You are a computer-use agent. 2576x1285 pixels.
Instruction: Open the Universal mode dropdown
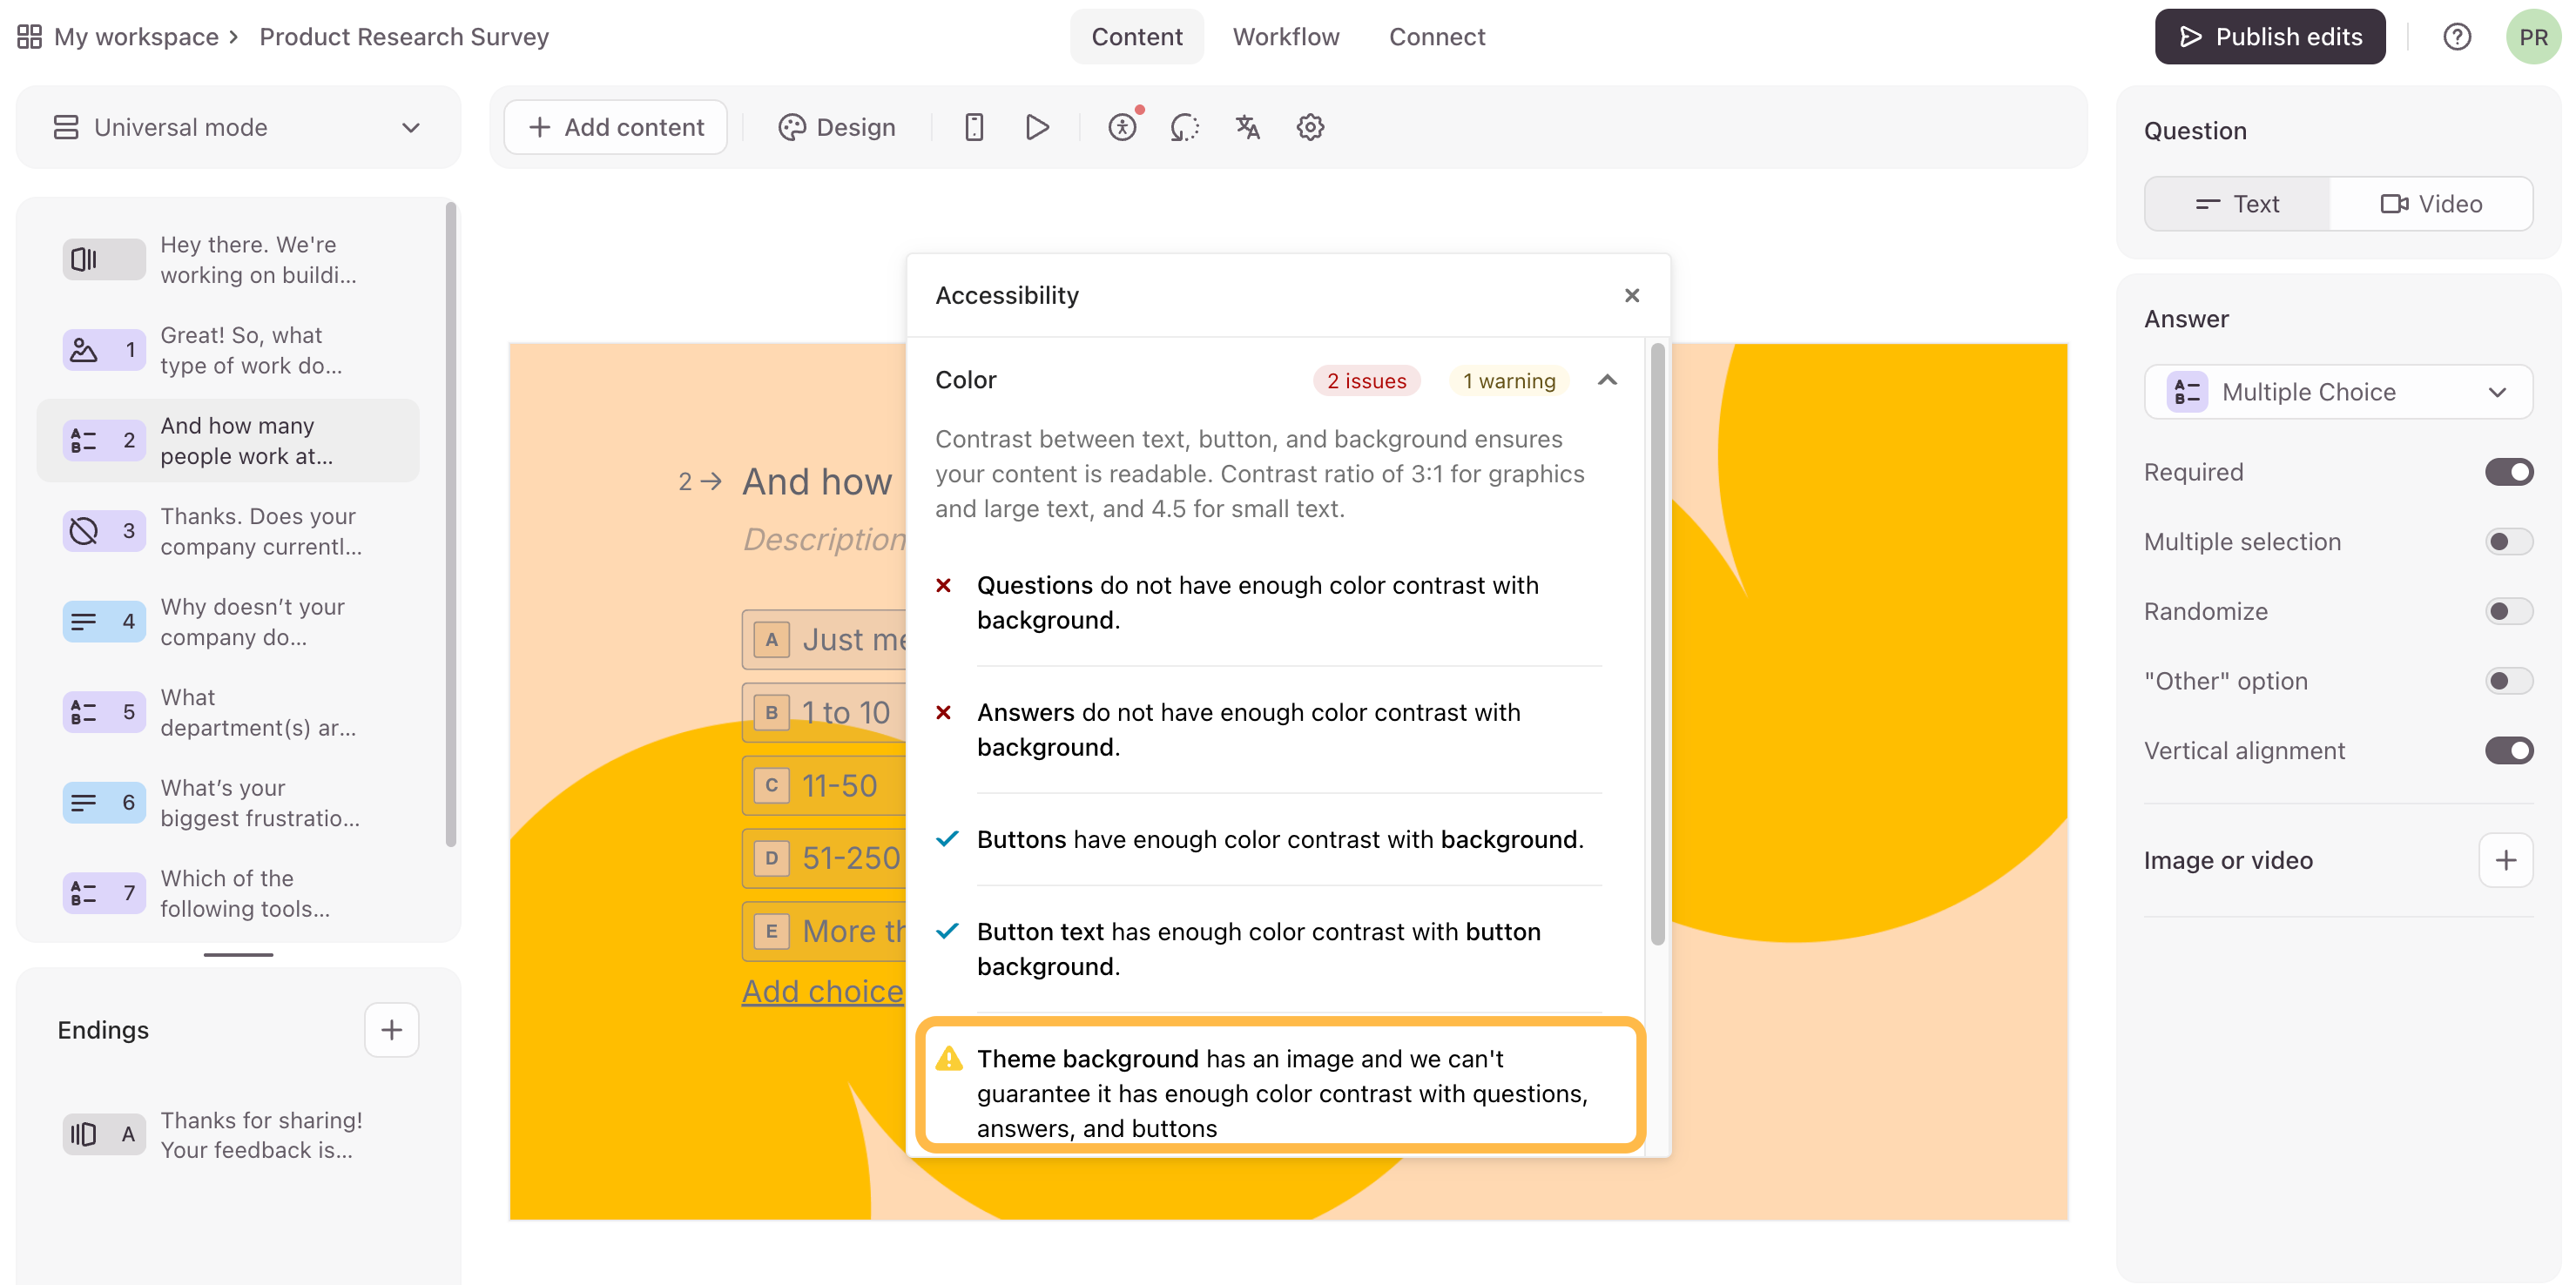point(238,127)
